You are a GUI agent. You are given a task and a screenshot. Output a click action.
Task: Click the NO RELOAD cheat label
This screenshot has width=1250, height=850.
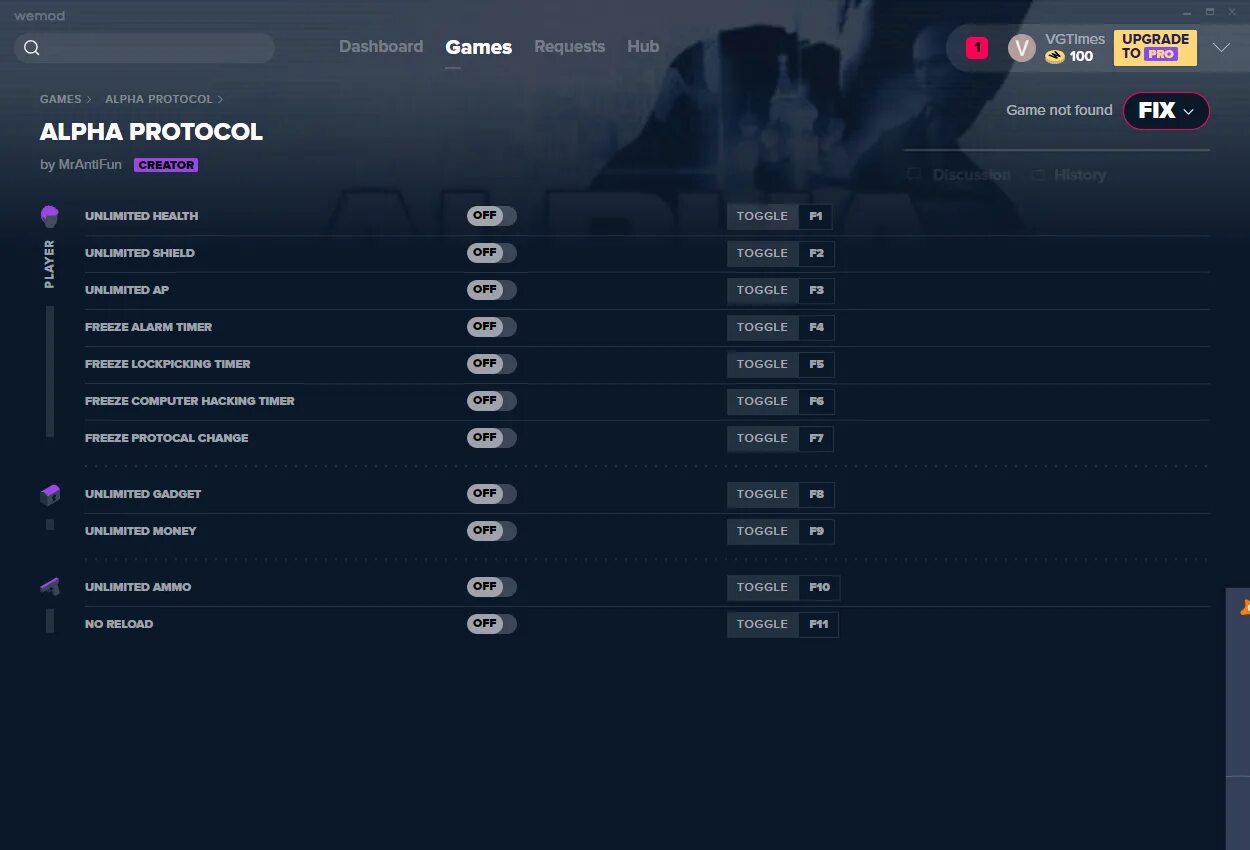pos(119,624)
